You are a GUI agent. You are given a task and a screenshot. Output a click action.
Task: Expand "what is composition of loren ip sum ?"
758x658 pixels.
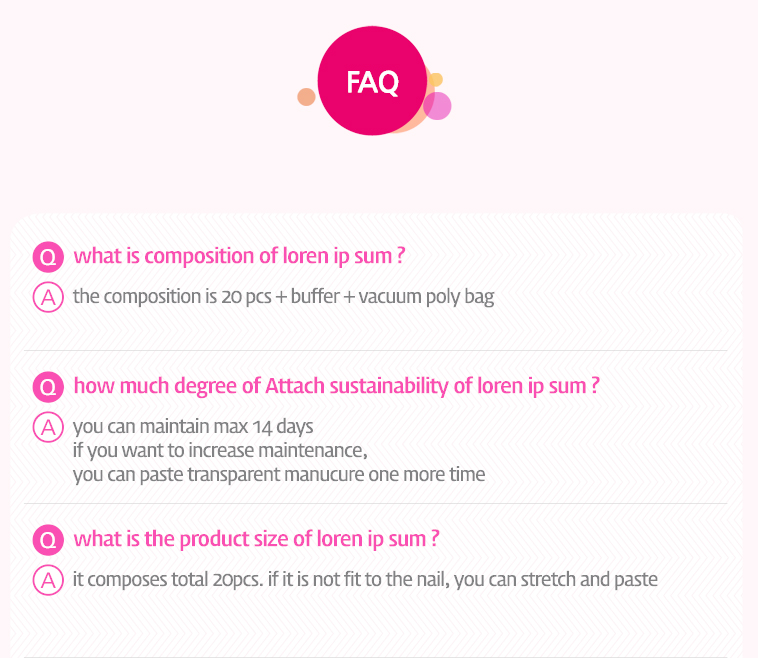tap(239, 256)
